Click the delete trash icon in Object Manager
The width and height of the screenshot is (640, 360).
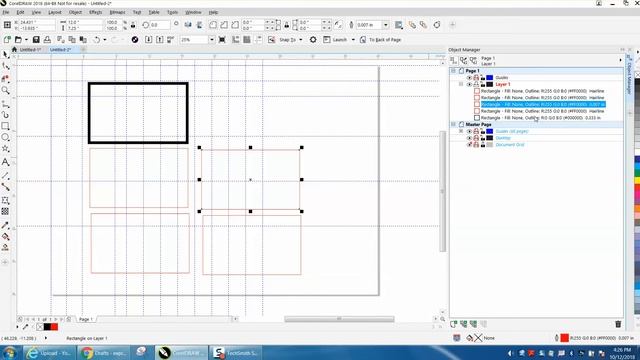tap(618, 324)
